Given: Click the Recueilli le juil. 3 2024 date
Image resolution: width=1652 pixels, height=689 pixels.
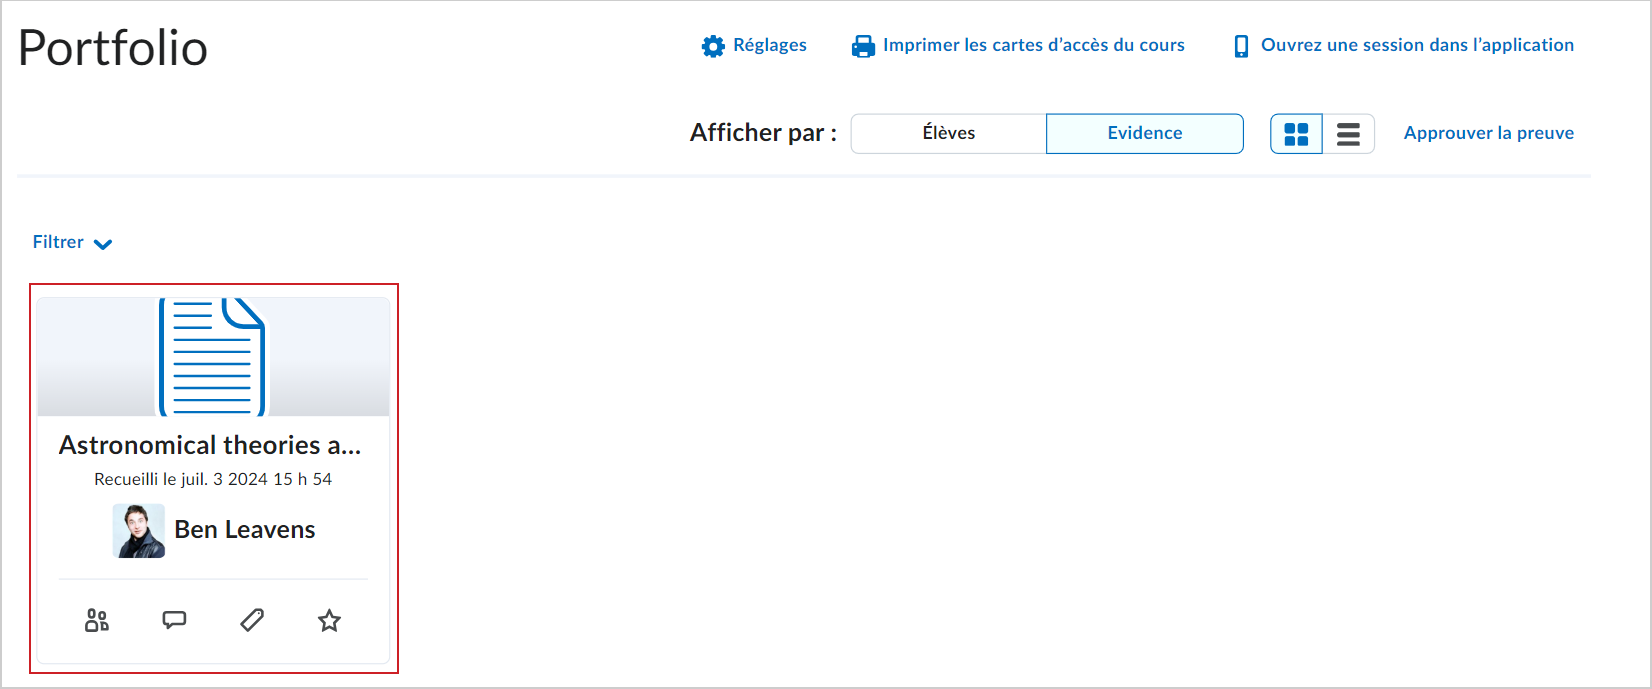Looking at the screenshot, I should pyautogui.click(x=213, y=479).
